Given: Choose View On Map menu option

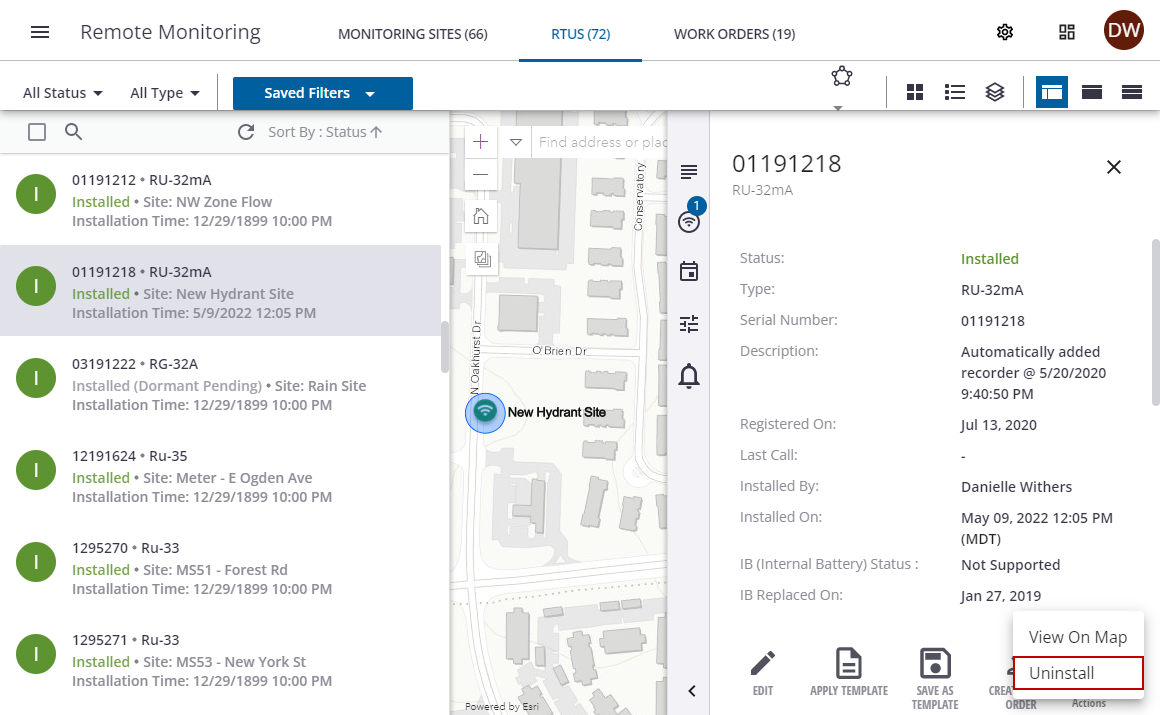Looking at the screenshot, I should pos(1077,637).
